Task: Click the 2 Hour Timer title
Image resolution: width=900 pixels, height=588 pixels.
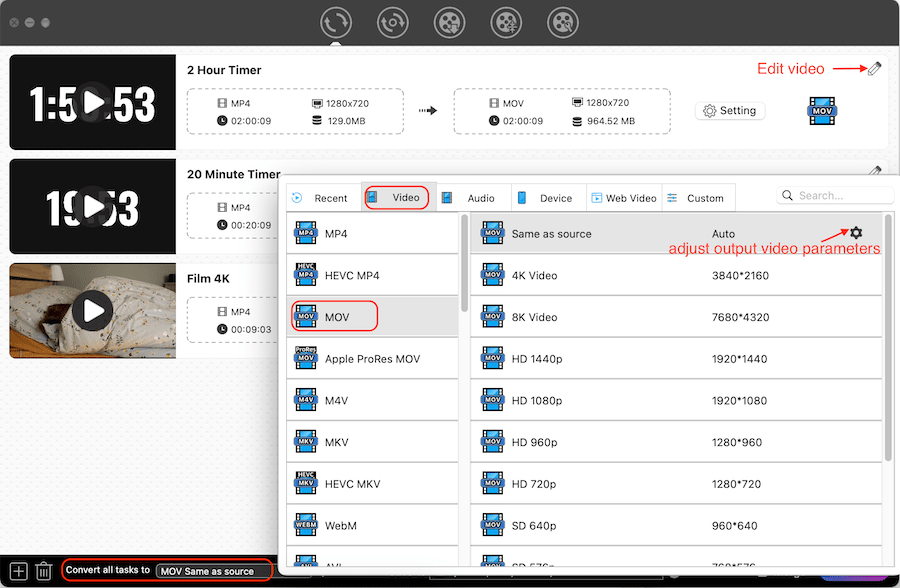Action: [x=224, y=70]
